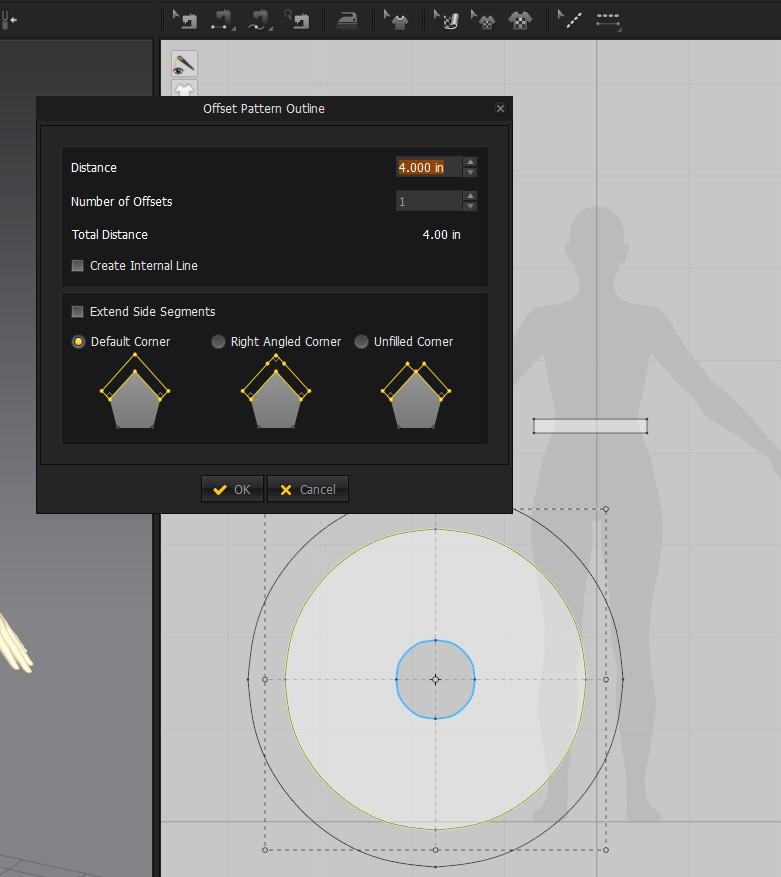Select the arrow with checkered shirt tool

(x=483, y=20)
